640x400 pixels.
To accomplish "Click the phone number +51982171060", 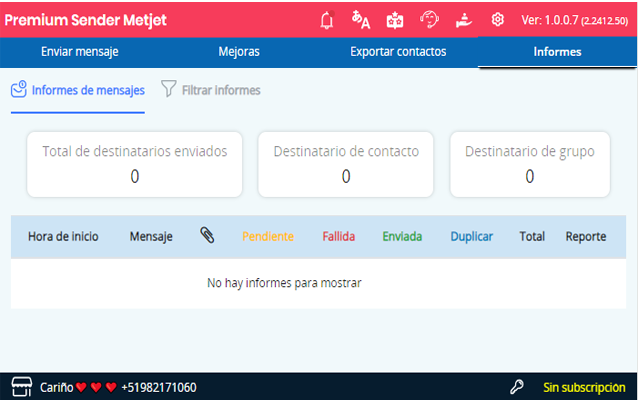I will [x=159, y=387].
